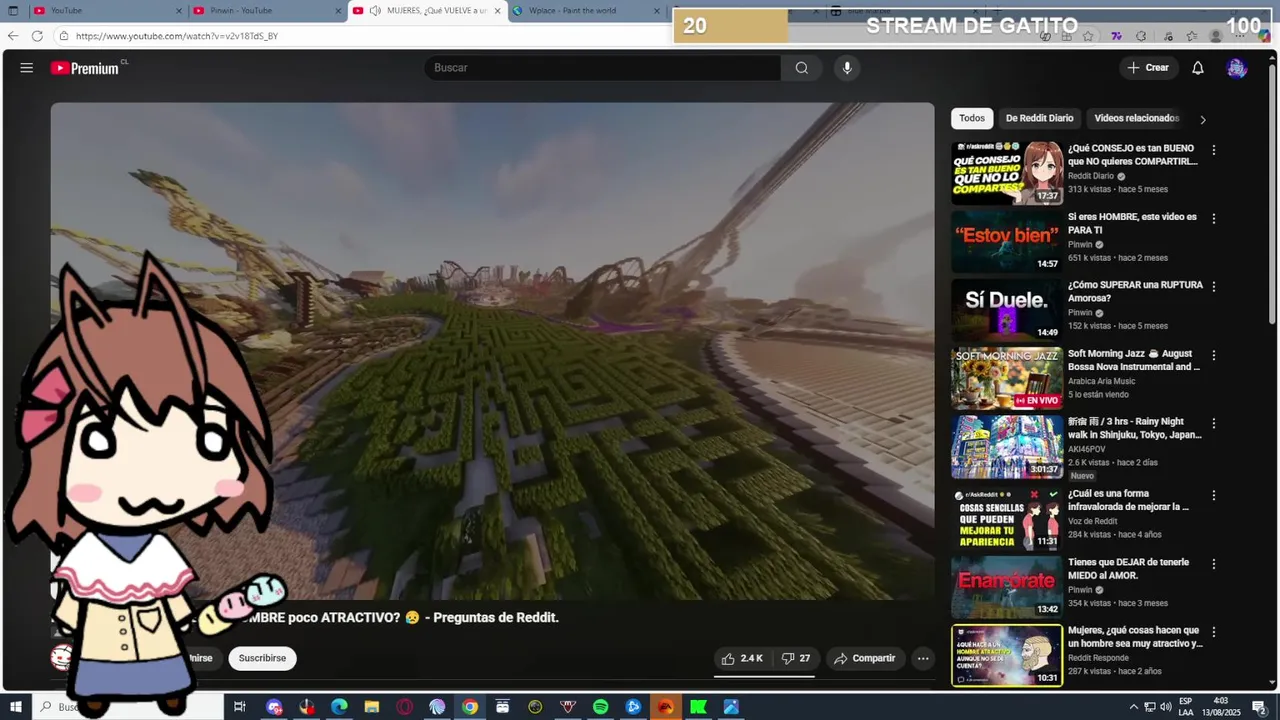This screenshot has width=1280, height=720.
Task: Open Spotify from the taskbar
Action: coord(600,707)
